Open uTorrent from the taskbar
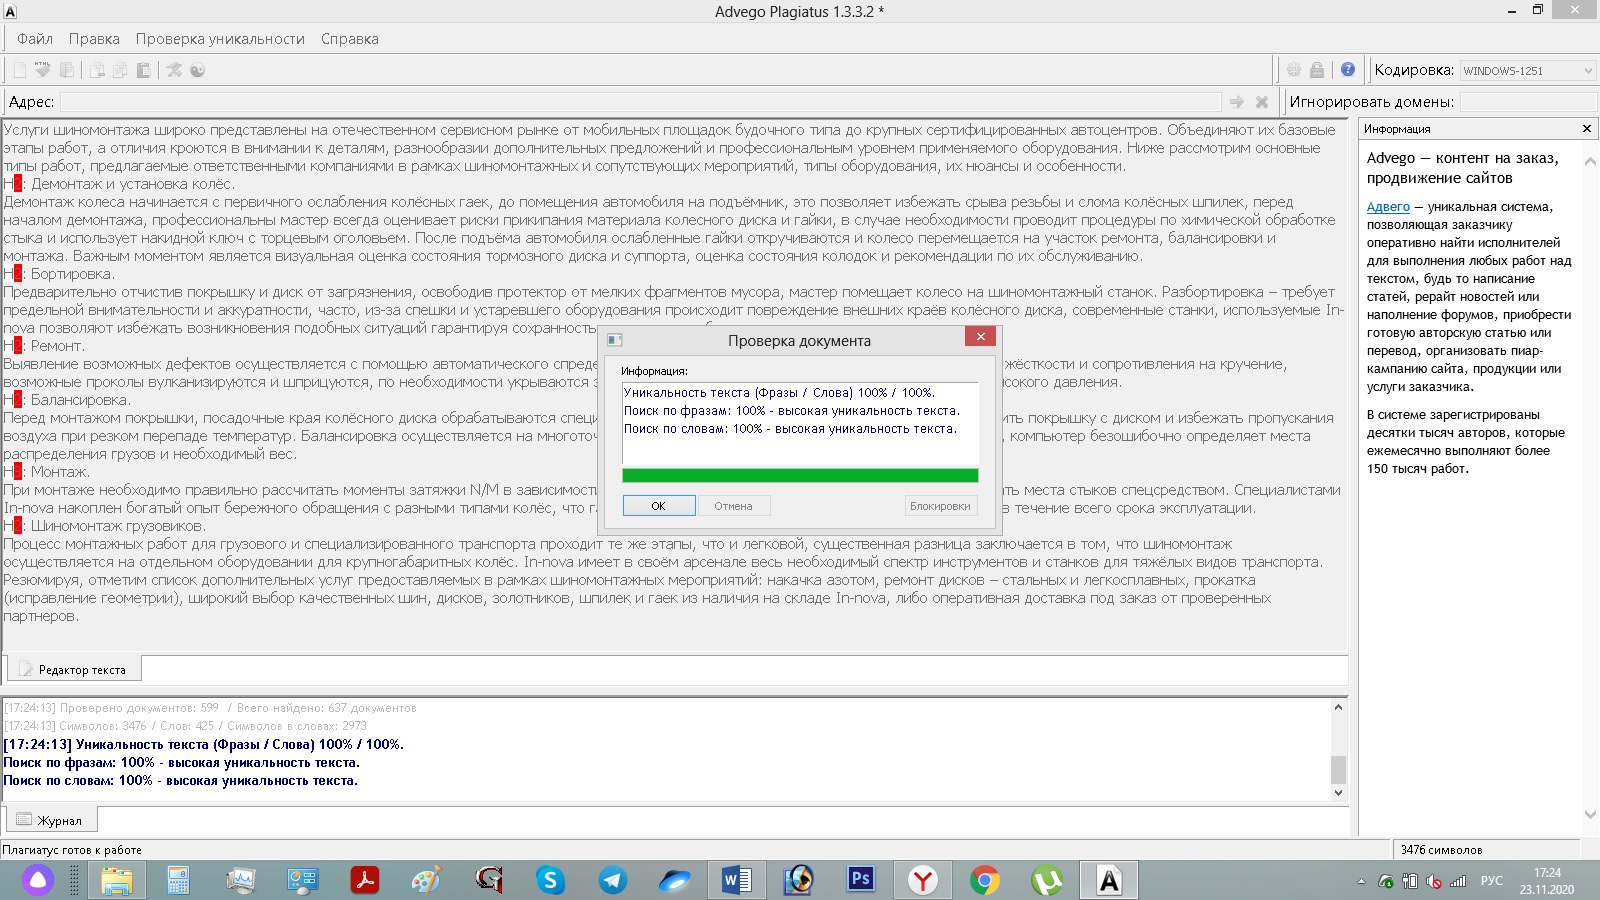This screenshot has width=1600, height=900. (1046, 880)
